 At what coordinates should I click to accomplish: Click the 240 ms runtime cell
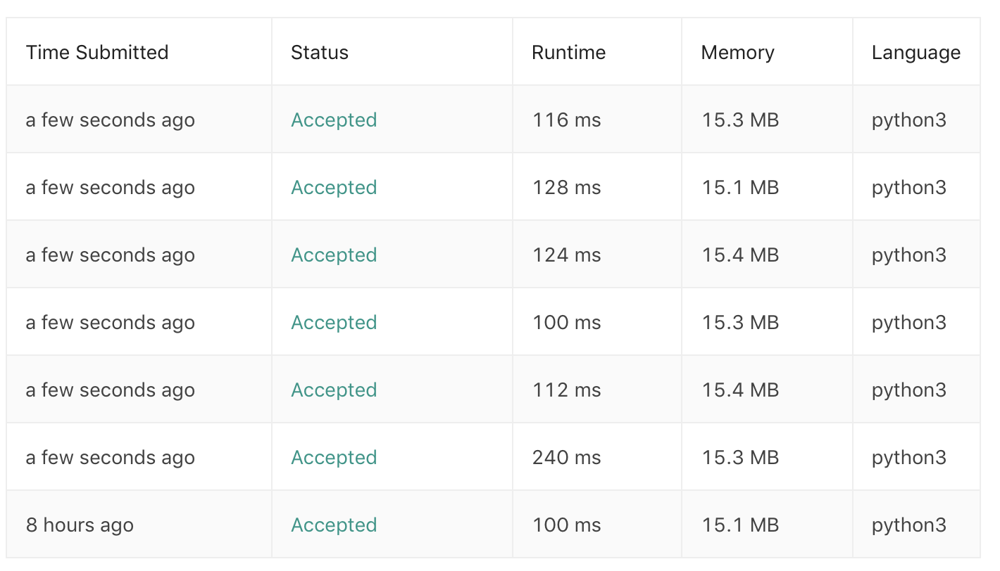(566, 457)
